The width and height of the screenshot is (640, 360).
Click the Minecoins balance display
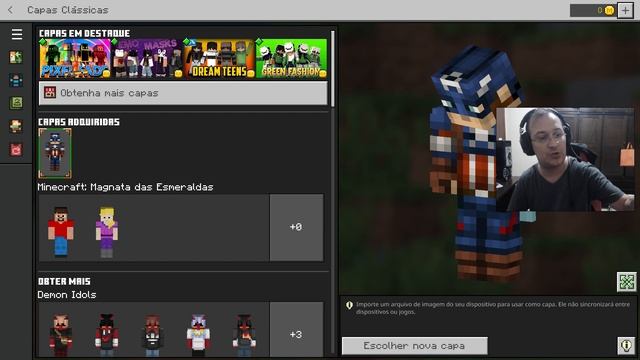tap(593, 10)
